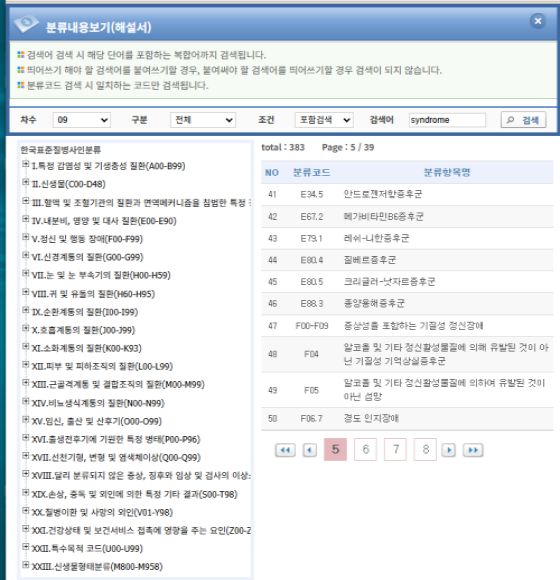
Task: Open row F06.7 경도 인지장애
Action: [407, 419]
